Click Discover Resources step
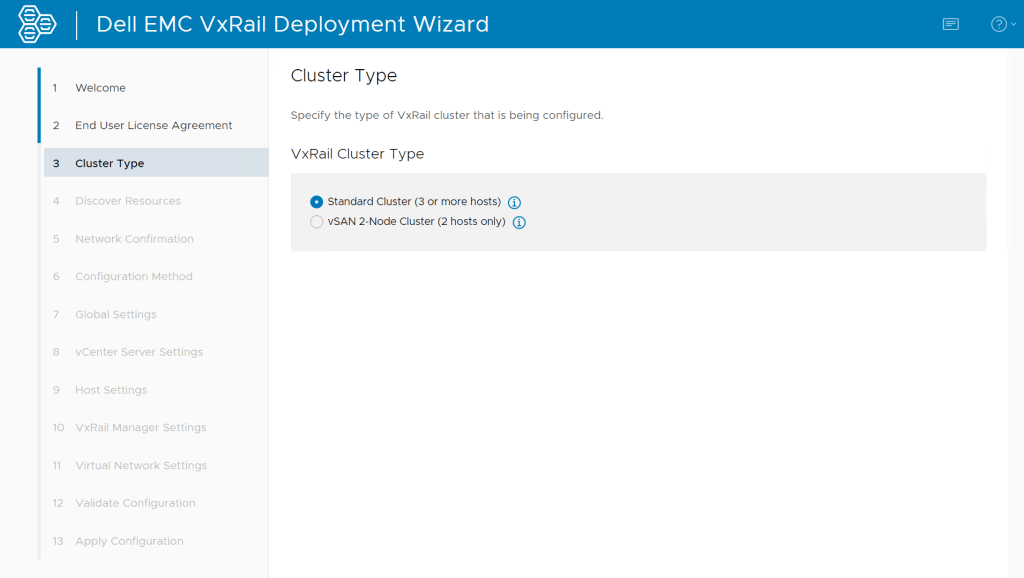Screen dimensions: 1024x578 click(127, 201)
